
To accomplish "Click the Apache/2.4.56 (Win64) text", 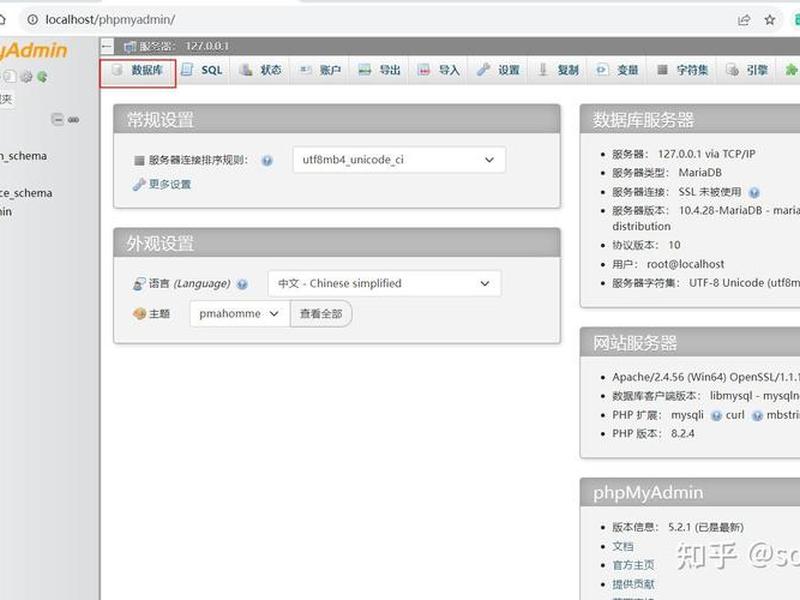I will [x=669, y=377].
